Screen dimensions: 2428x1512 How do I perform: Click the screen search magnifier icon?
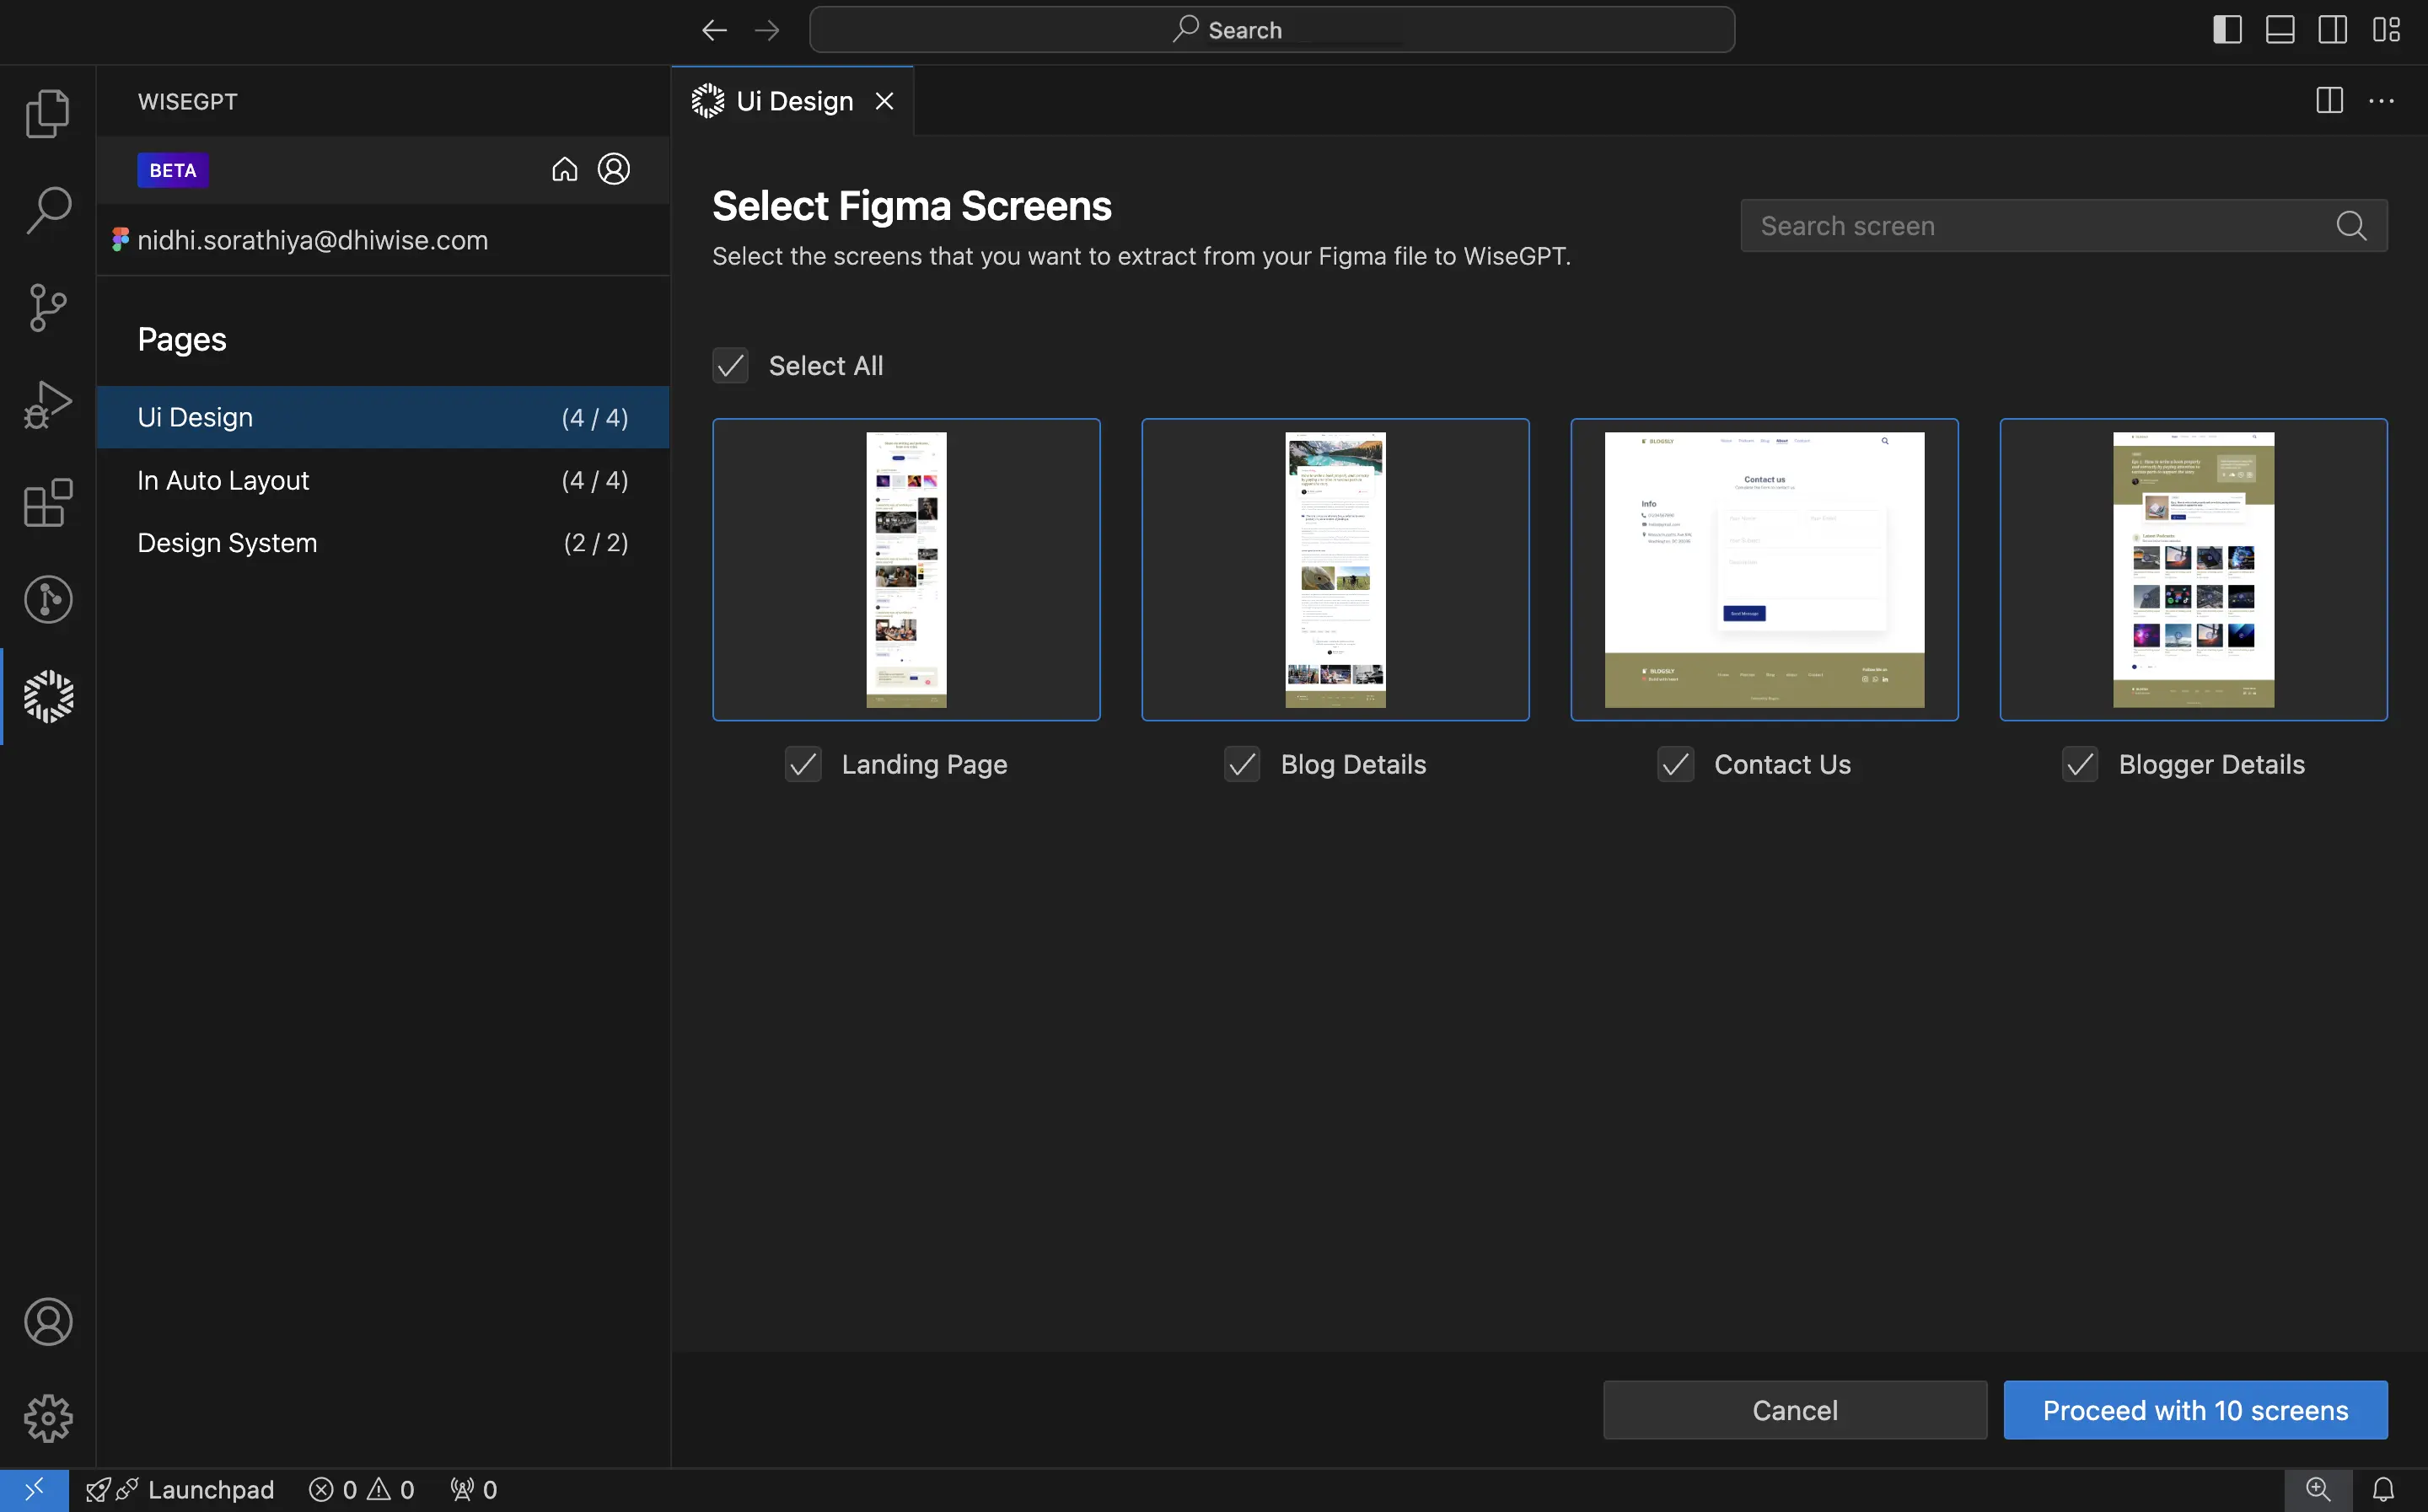[2353, 225]
